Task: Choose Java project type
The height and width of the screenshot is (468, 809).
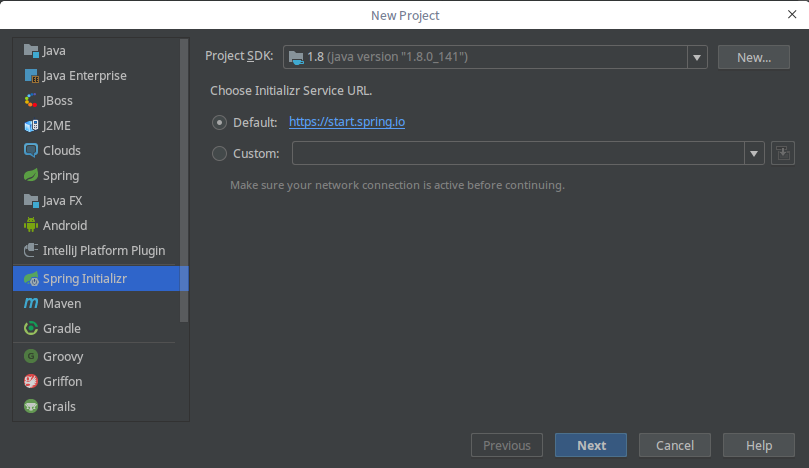Action: (54, 51)
